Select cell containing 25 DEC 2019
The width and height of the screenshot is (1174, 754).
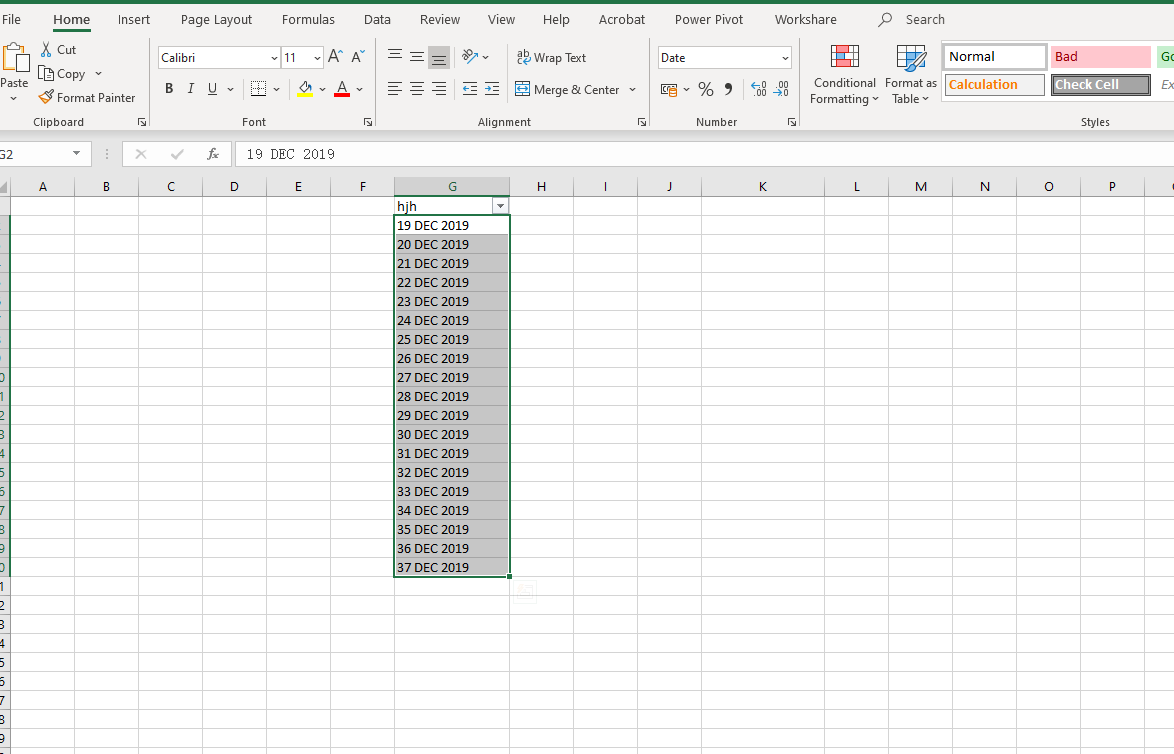tap(452, 339)
